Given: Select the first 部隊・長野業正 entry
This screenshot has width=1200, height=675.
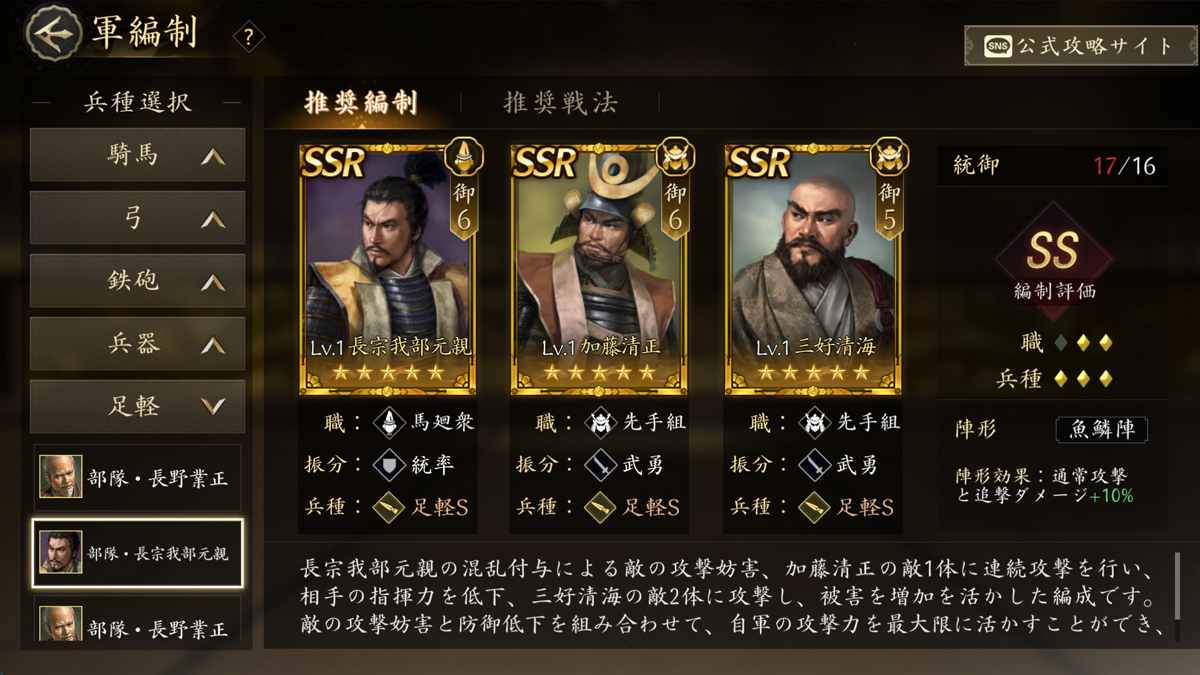Looking at the screenshot, I should click(137, 477).
